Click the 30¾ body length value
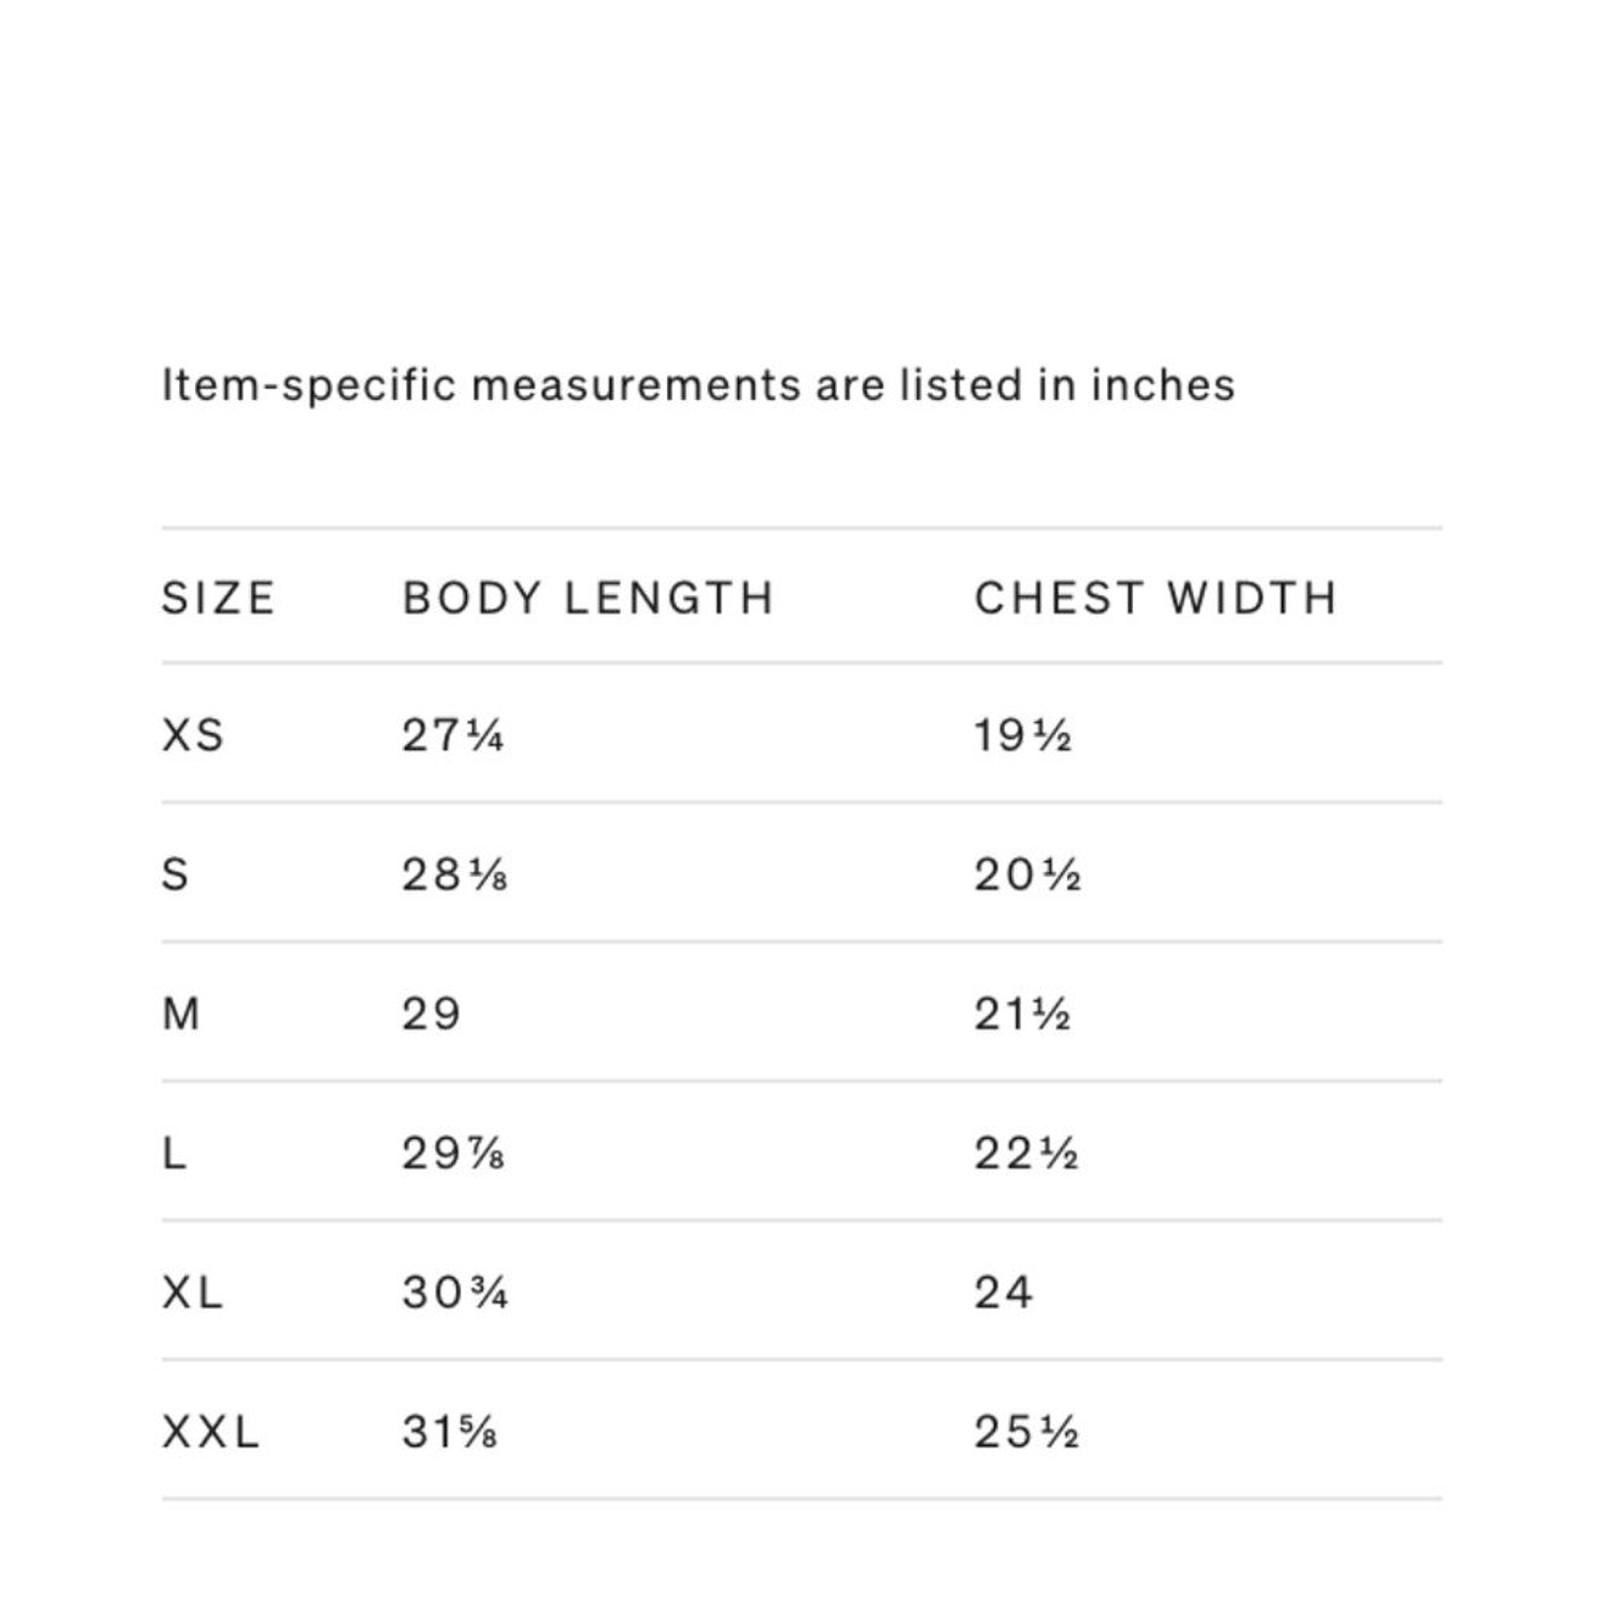Screen dimensions: 1600x1600 [455, 1293]
